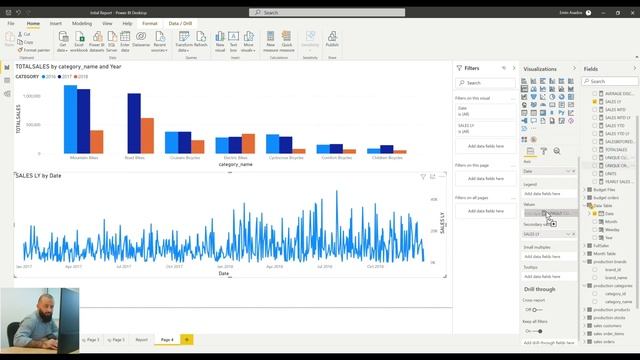
Task: Open the Date axis field dropdown
Action: pyautogui.click(x=568, y=171)
